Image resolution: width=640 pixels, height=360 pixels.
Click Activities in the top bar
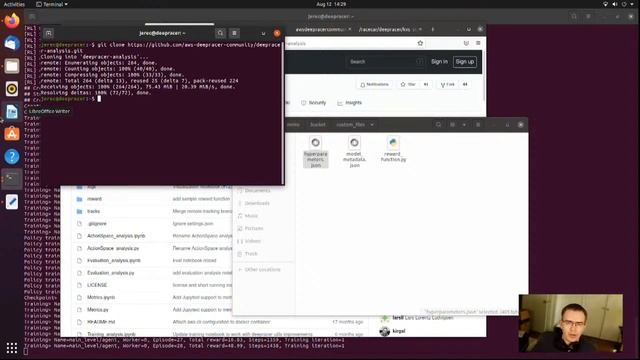(x=14, y=4)
